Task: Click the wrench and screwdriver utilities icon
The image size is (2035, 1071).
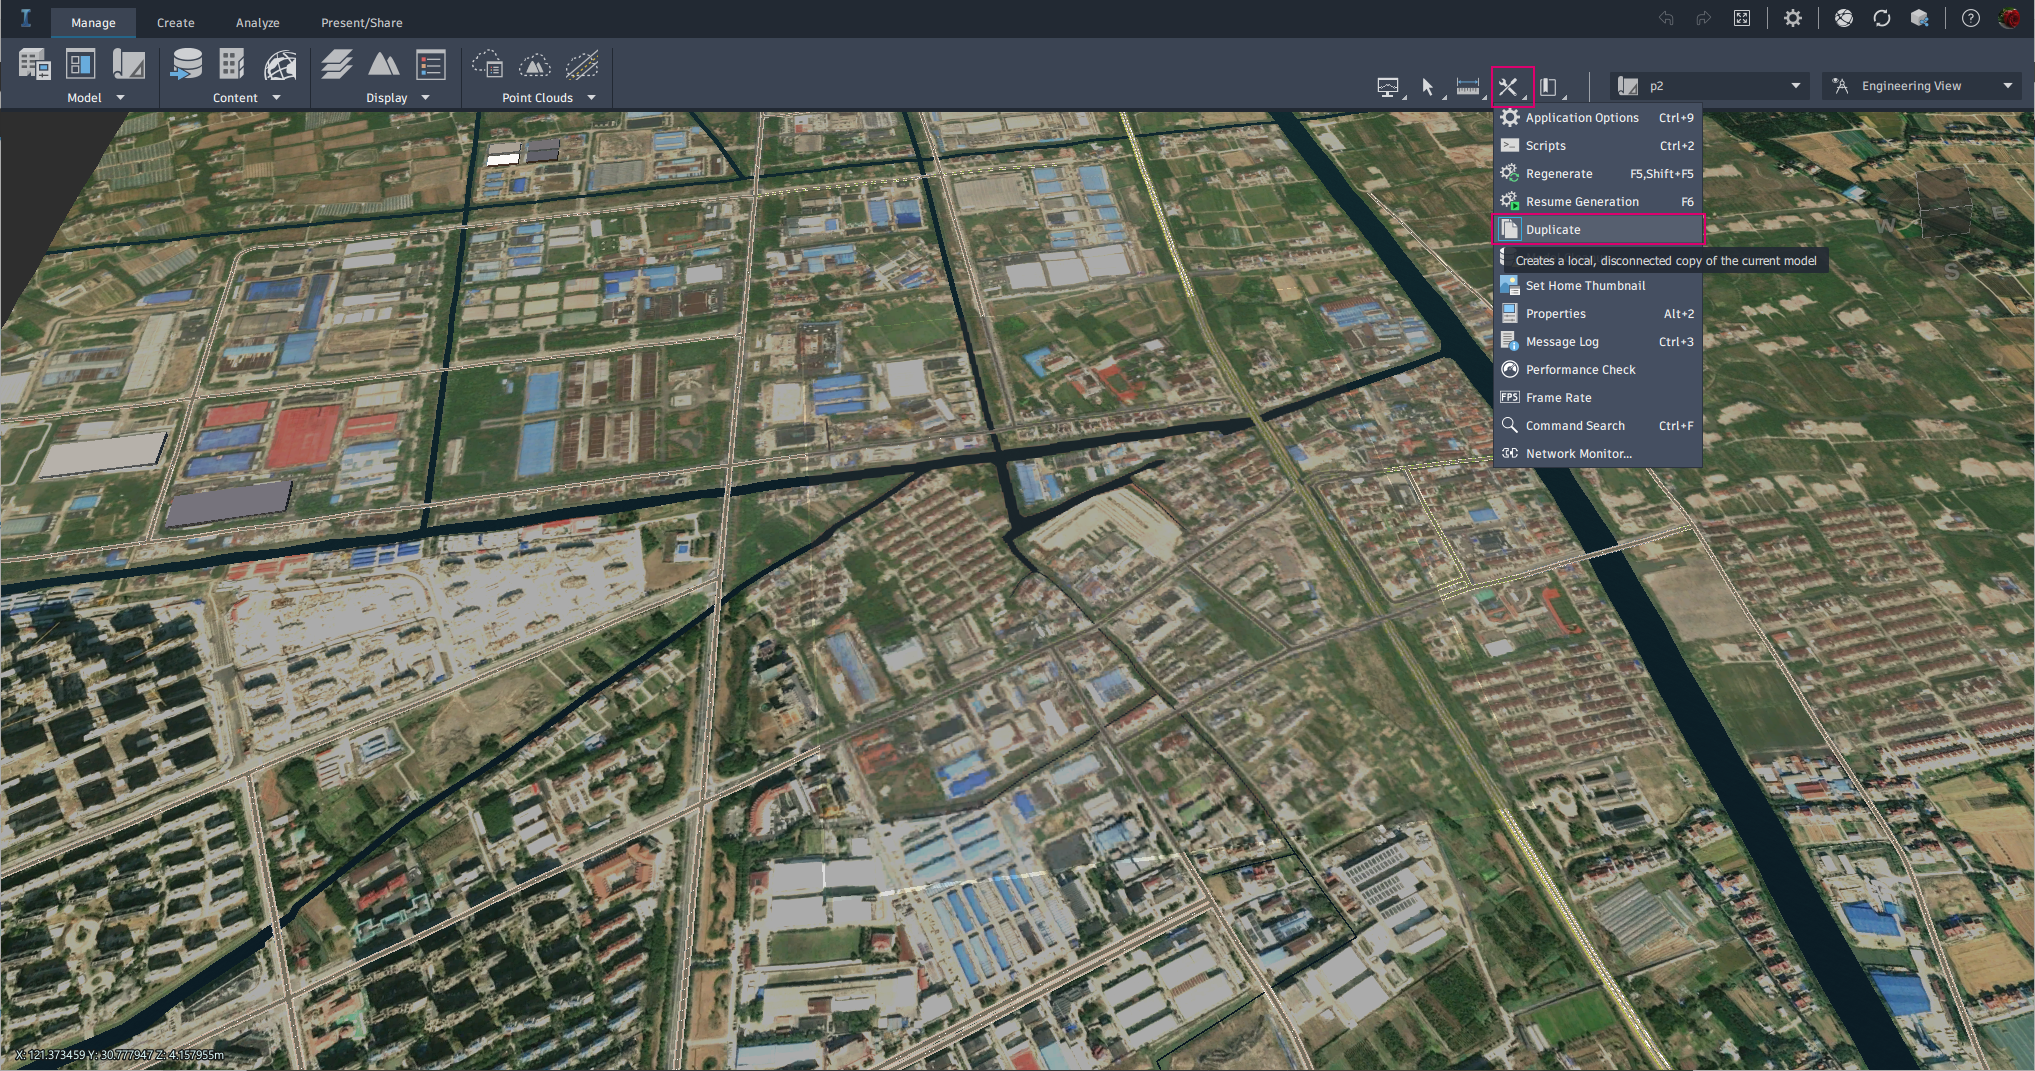Action: (1509, 87)
